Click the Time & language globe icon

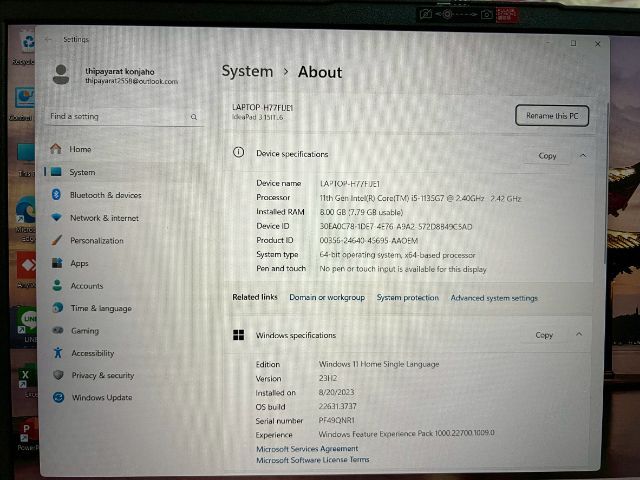pos(58,308)
